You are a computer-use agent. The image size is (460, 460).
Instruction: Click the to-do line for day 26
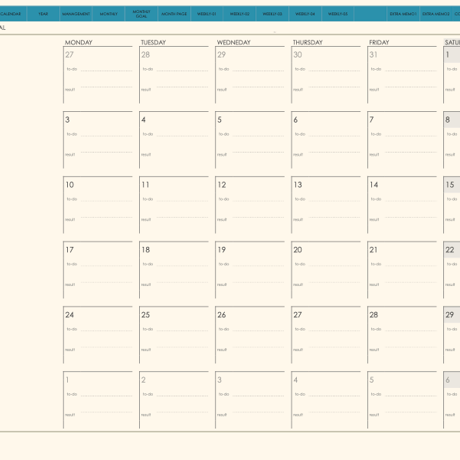258,331
